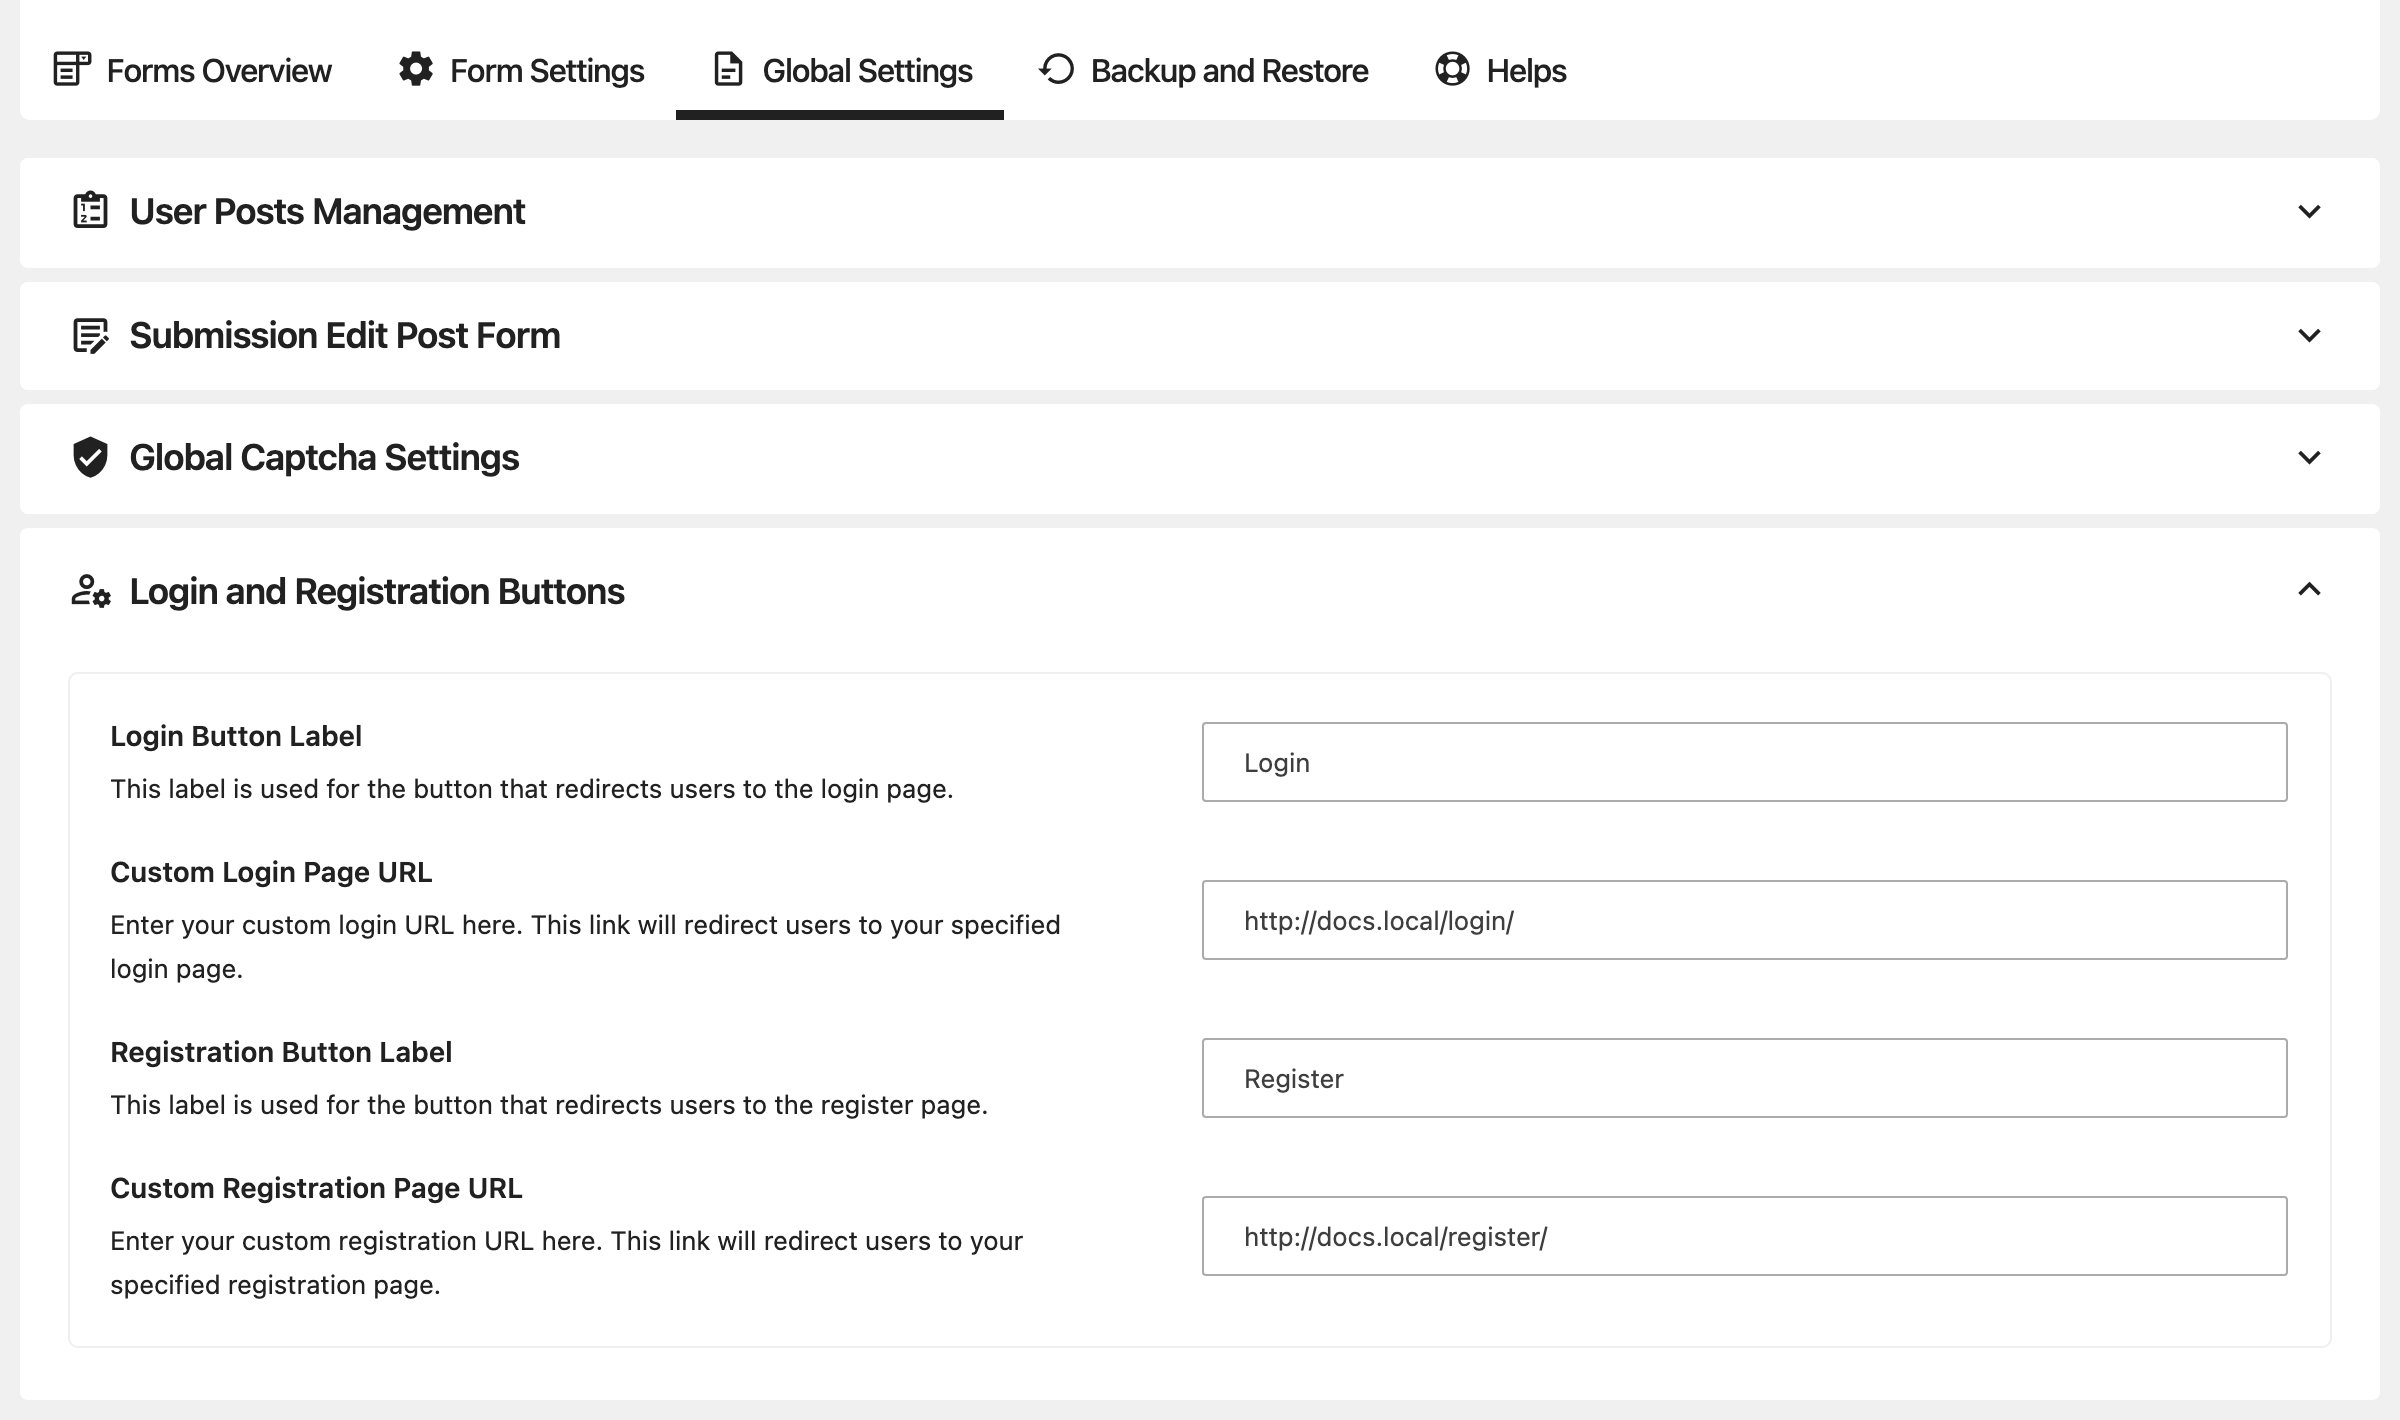Click the Login Button Label title text
2400x1420 pixels.
(x=236, y=736)
